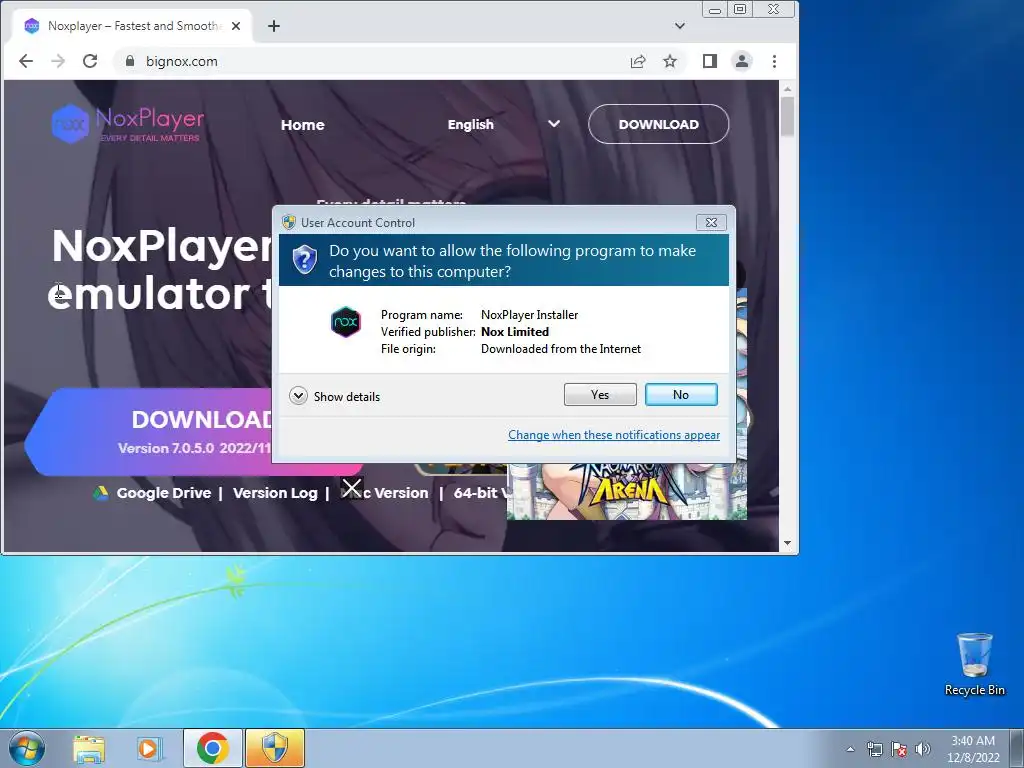1024x768 pixels.
Task: Click Chrome icon in taskbar
Action: (213, 748)
